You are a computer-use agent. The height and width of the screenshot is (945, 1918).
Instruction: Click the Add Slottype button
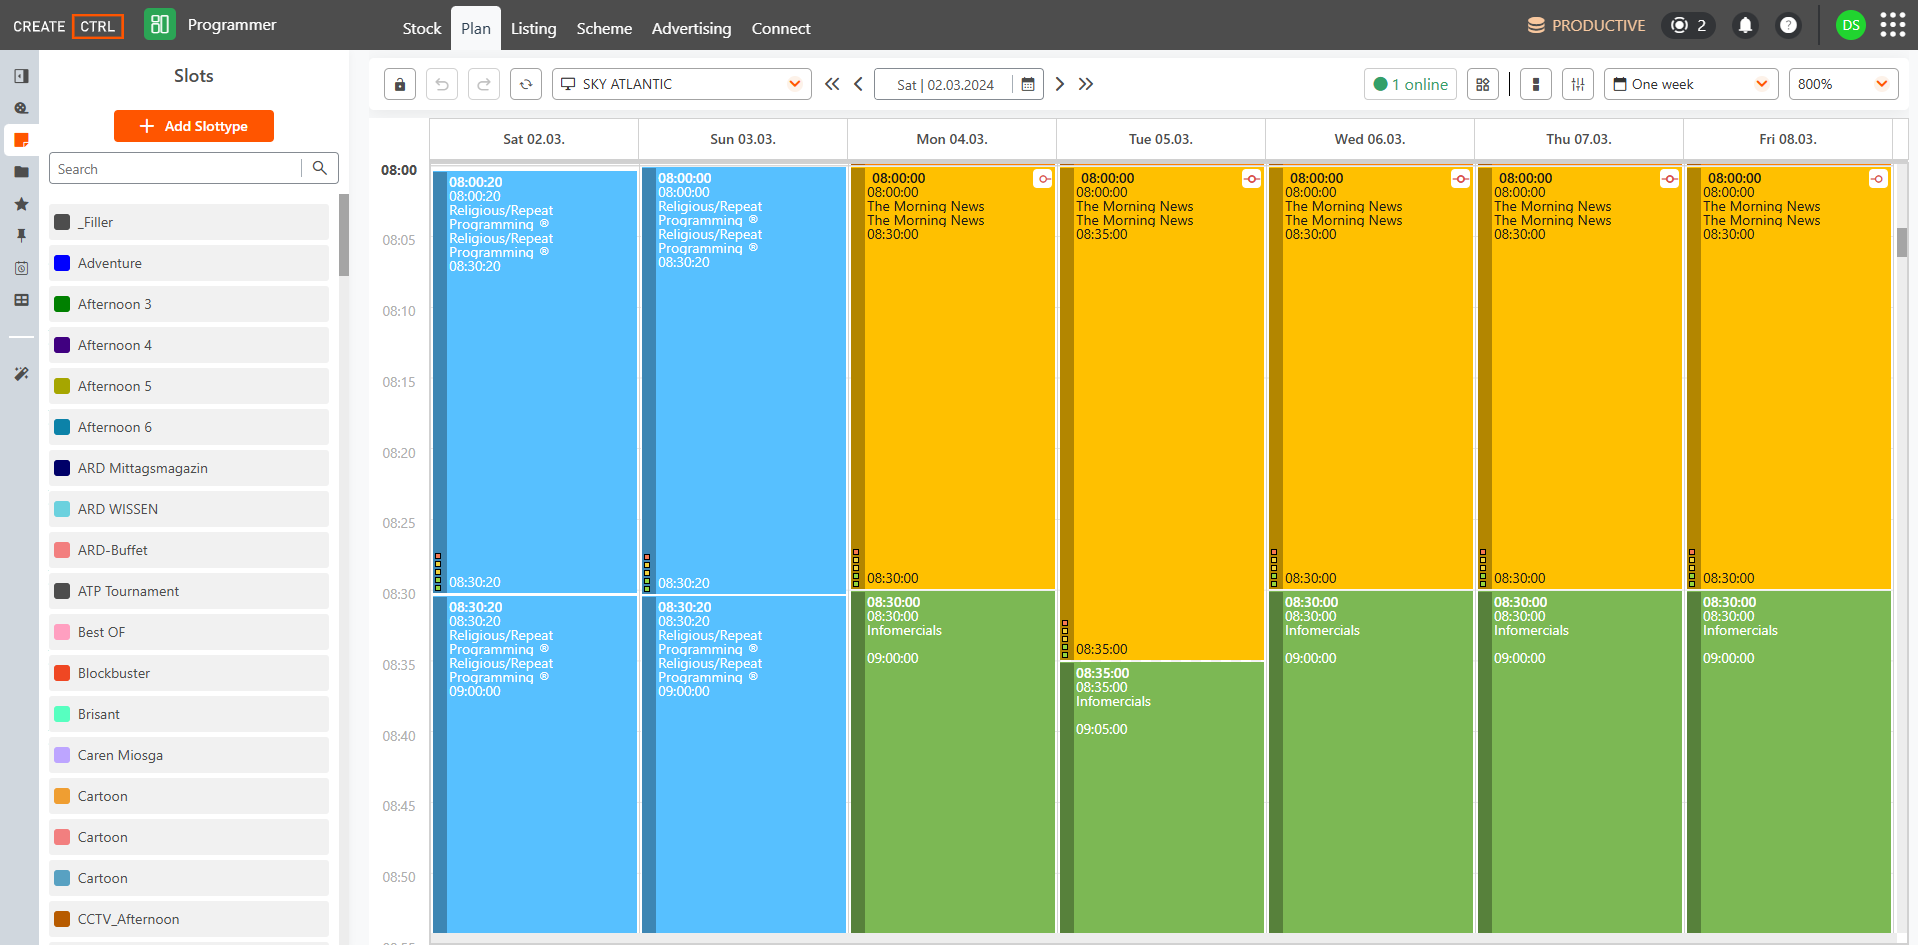pyautogui.click(x=194, y=126)
